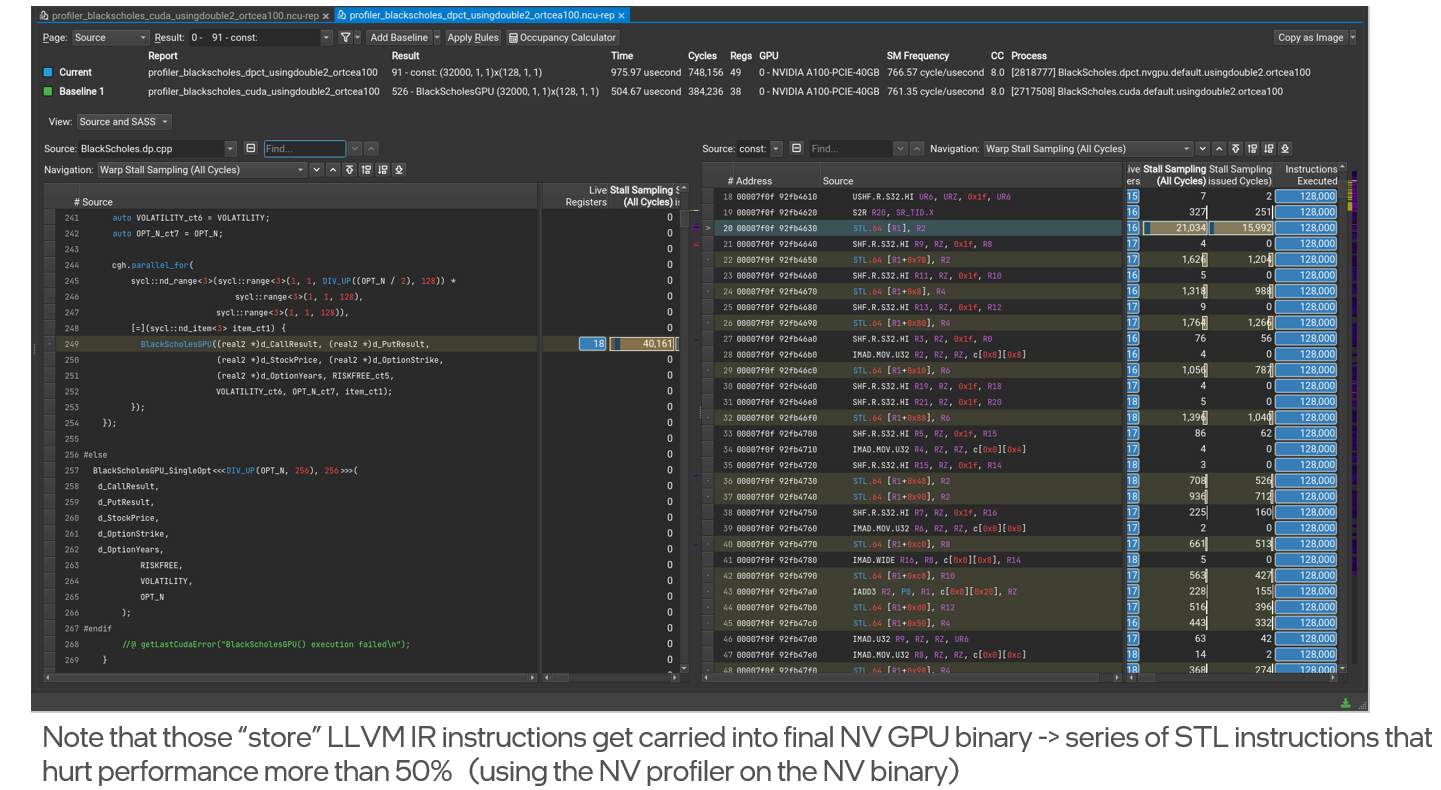Go to next value in left Navigation bar
Viewport: 1441px width, 790px height.
(x=317, y=170)
